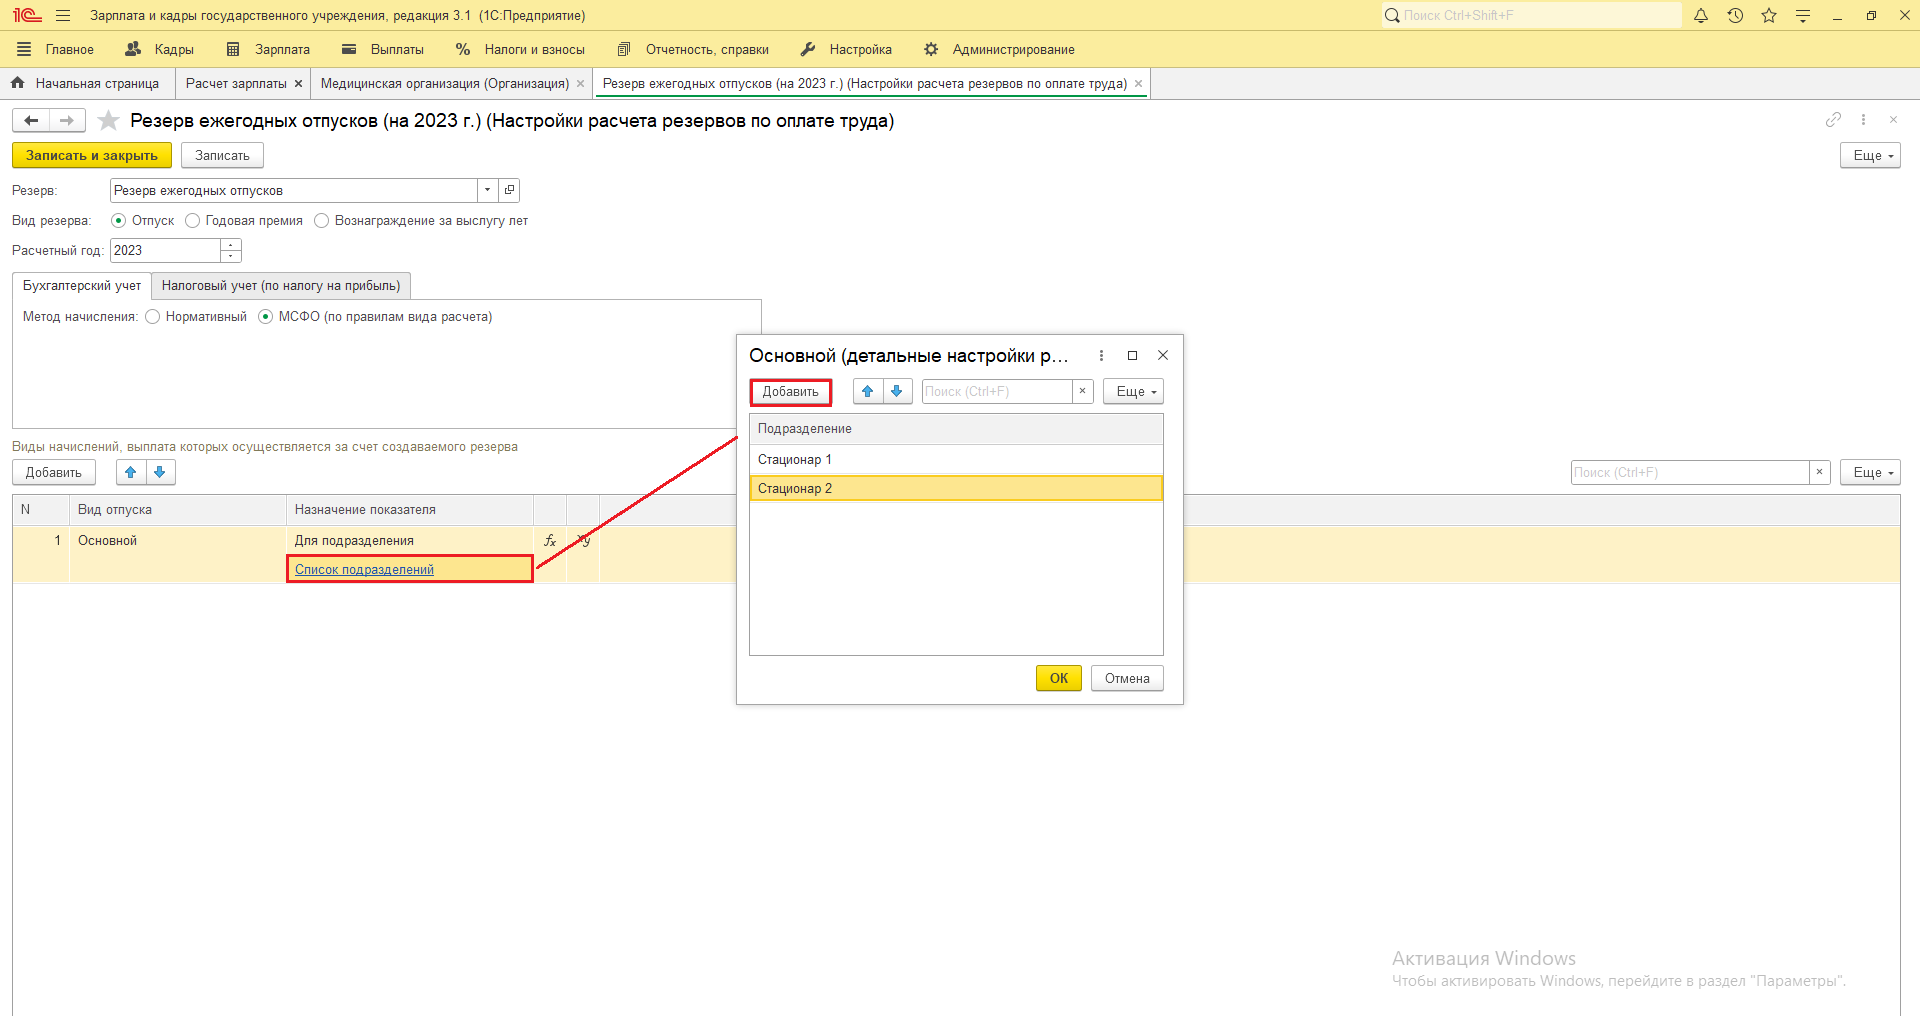
Task: Click fx formula icon in Основной row
Action: 550,540
